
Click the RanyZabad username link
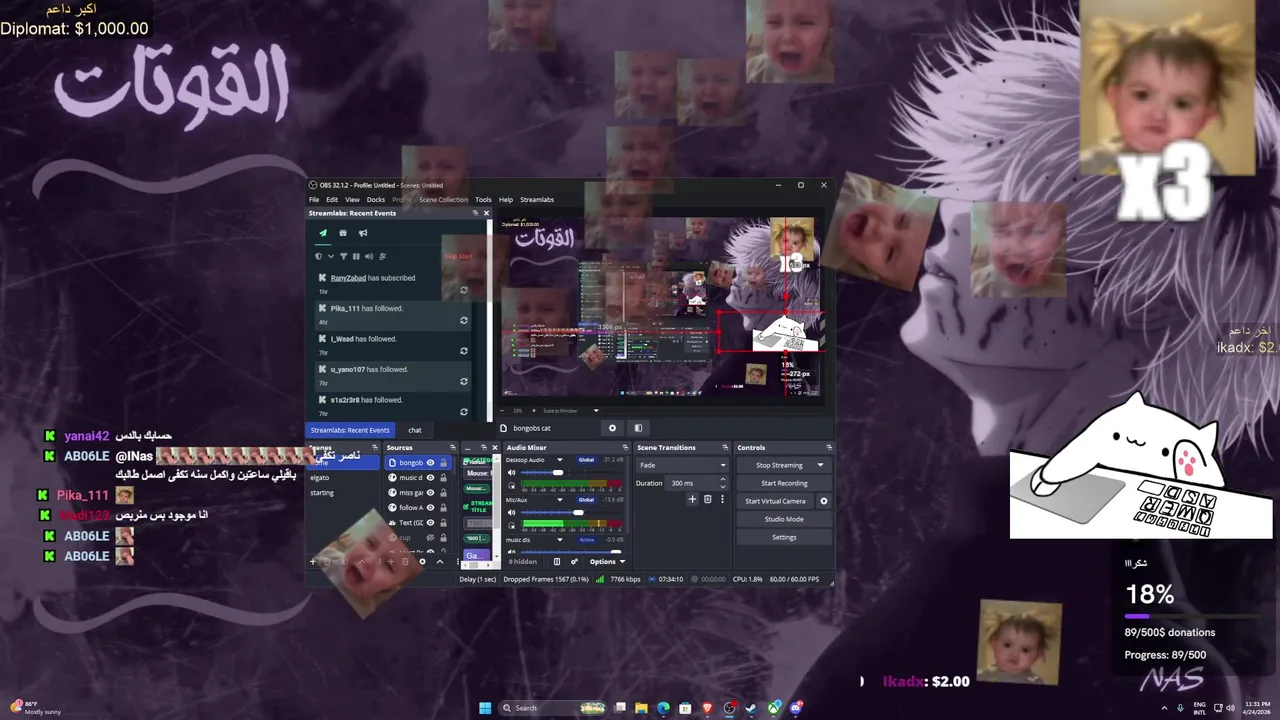tap(348, 278)
